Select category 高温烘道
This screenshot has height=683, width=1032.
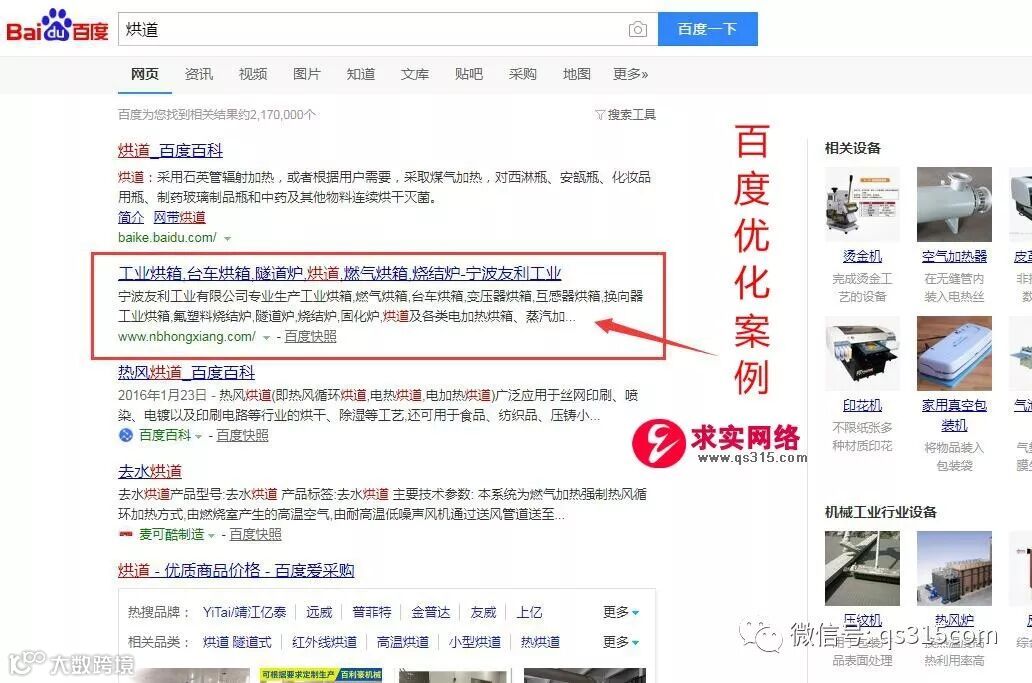click(403, 642)
